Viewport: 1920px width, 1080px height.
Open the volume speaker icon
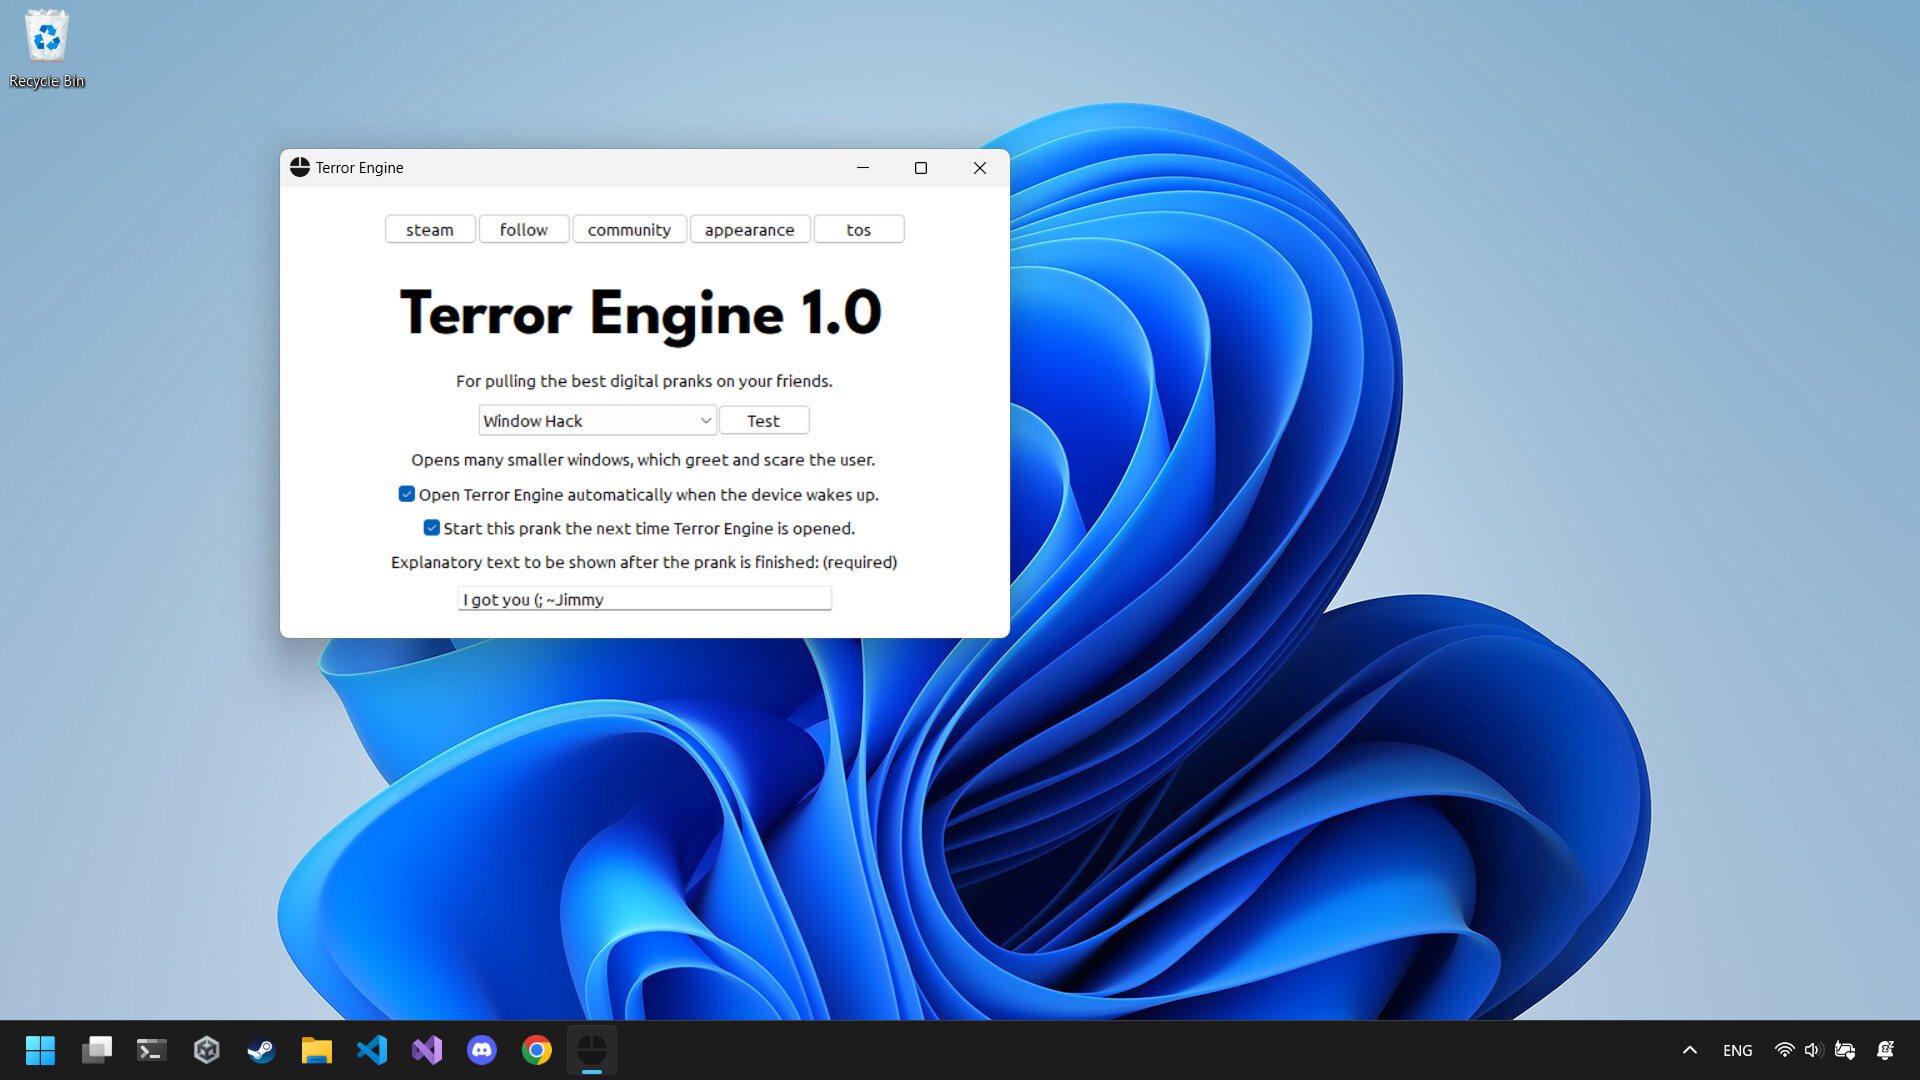click(1813, 1050)
